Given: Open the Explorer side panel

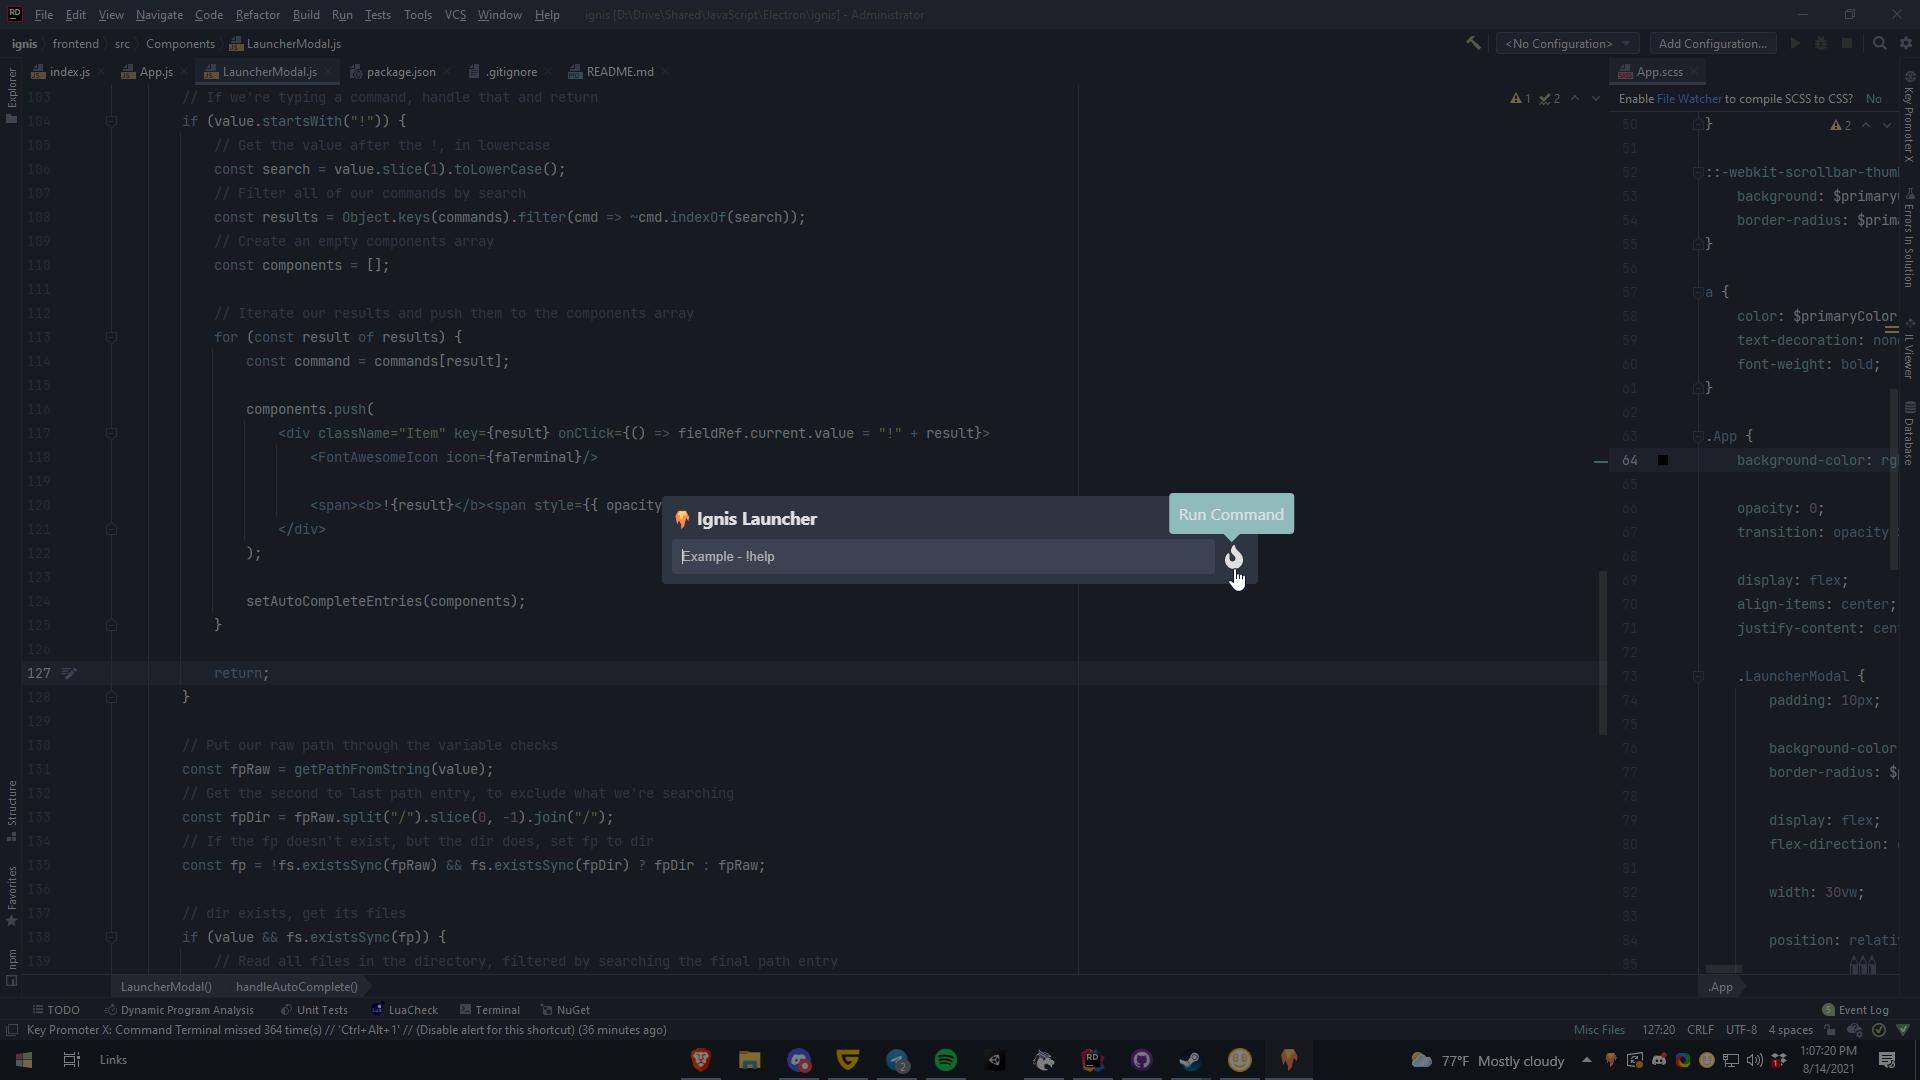Looking at the screenshot, I should pos(12,96).
